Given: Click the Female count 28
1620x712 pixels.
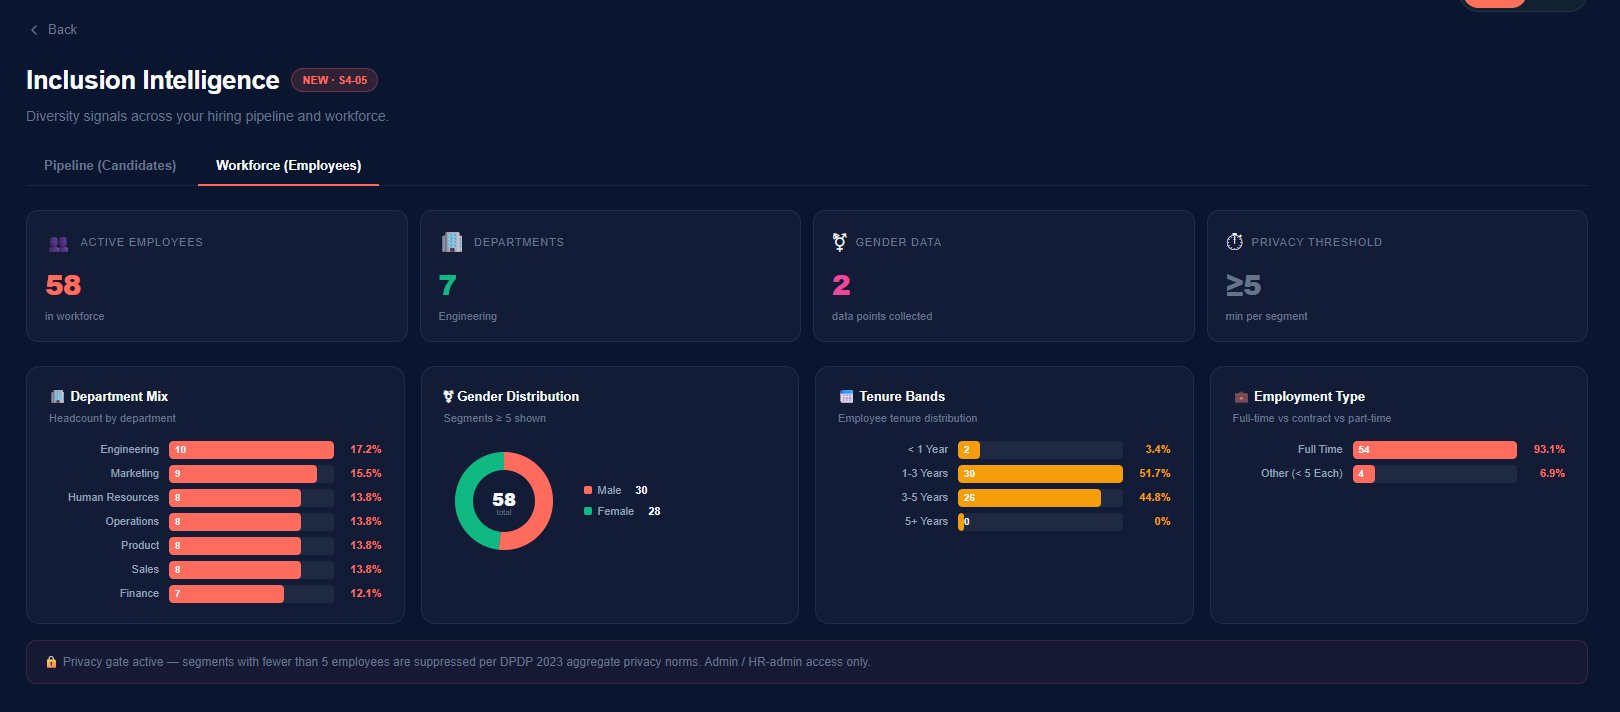Looking at the screenshot, I should coord(654,511).
